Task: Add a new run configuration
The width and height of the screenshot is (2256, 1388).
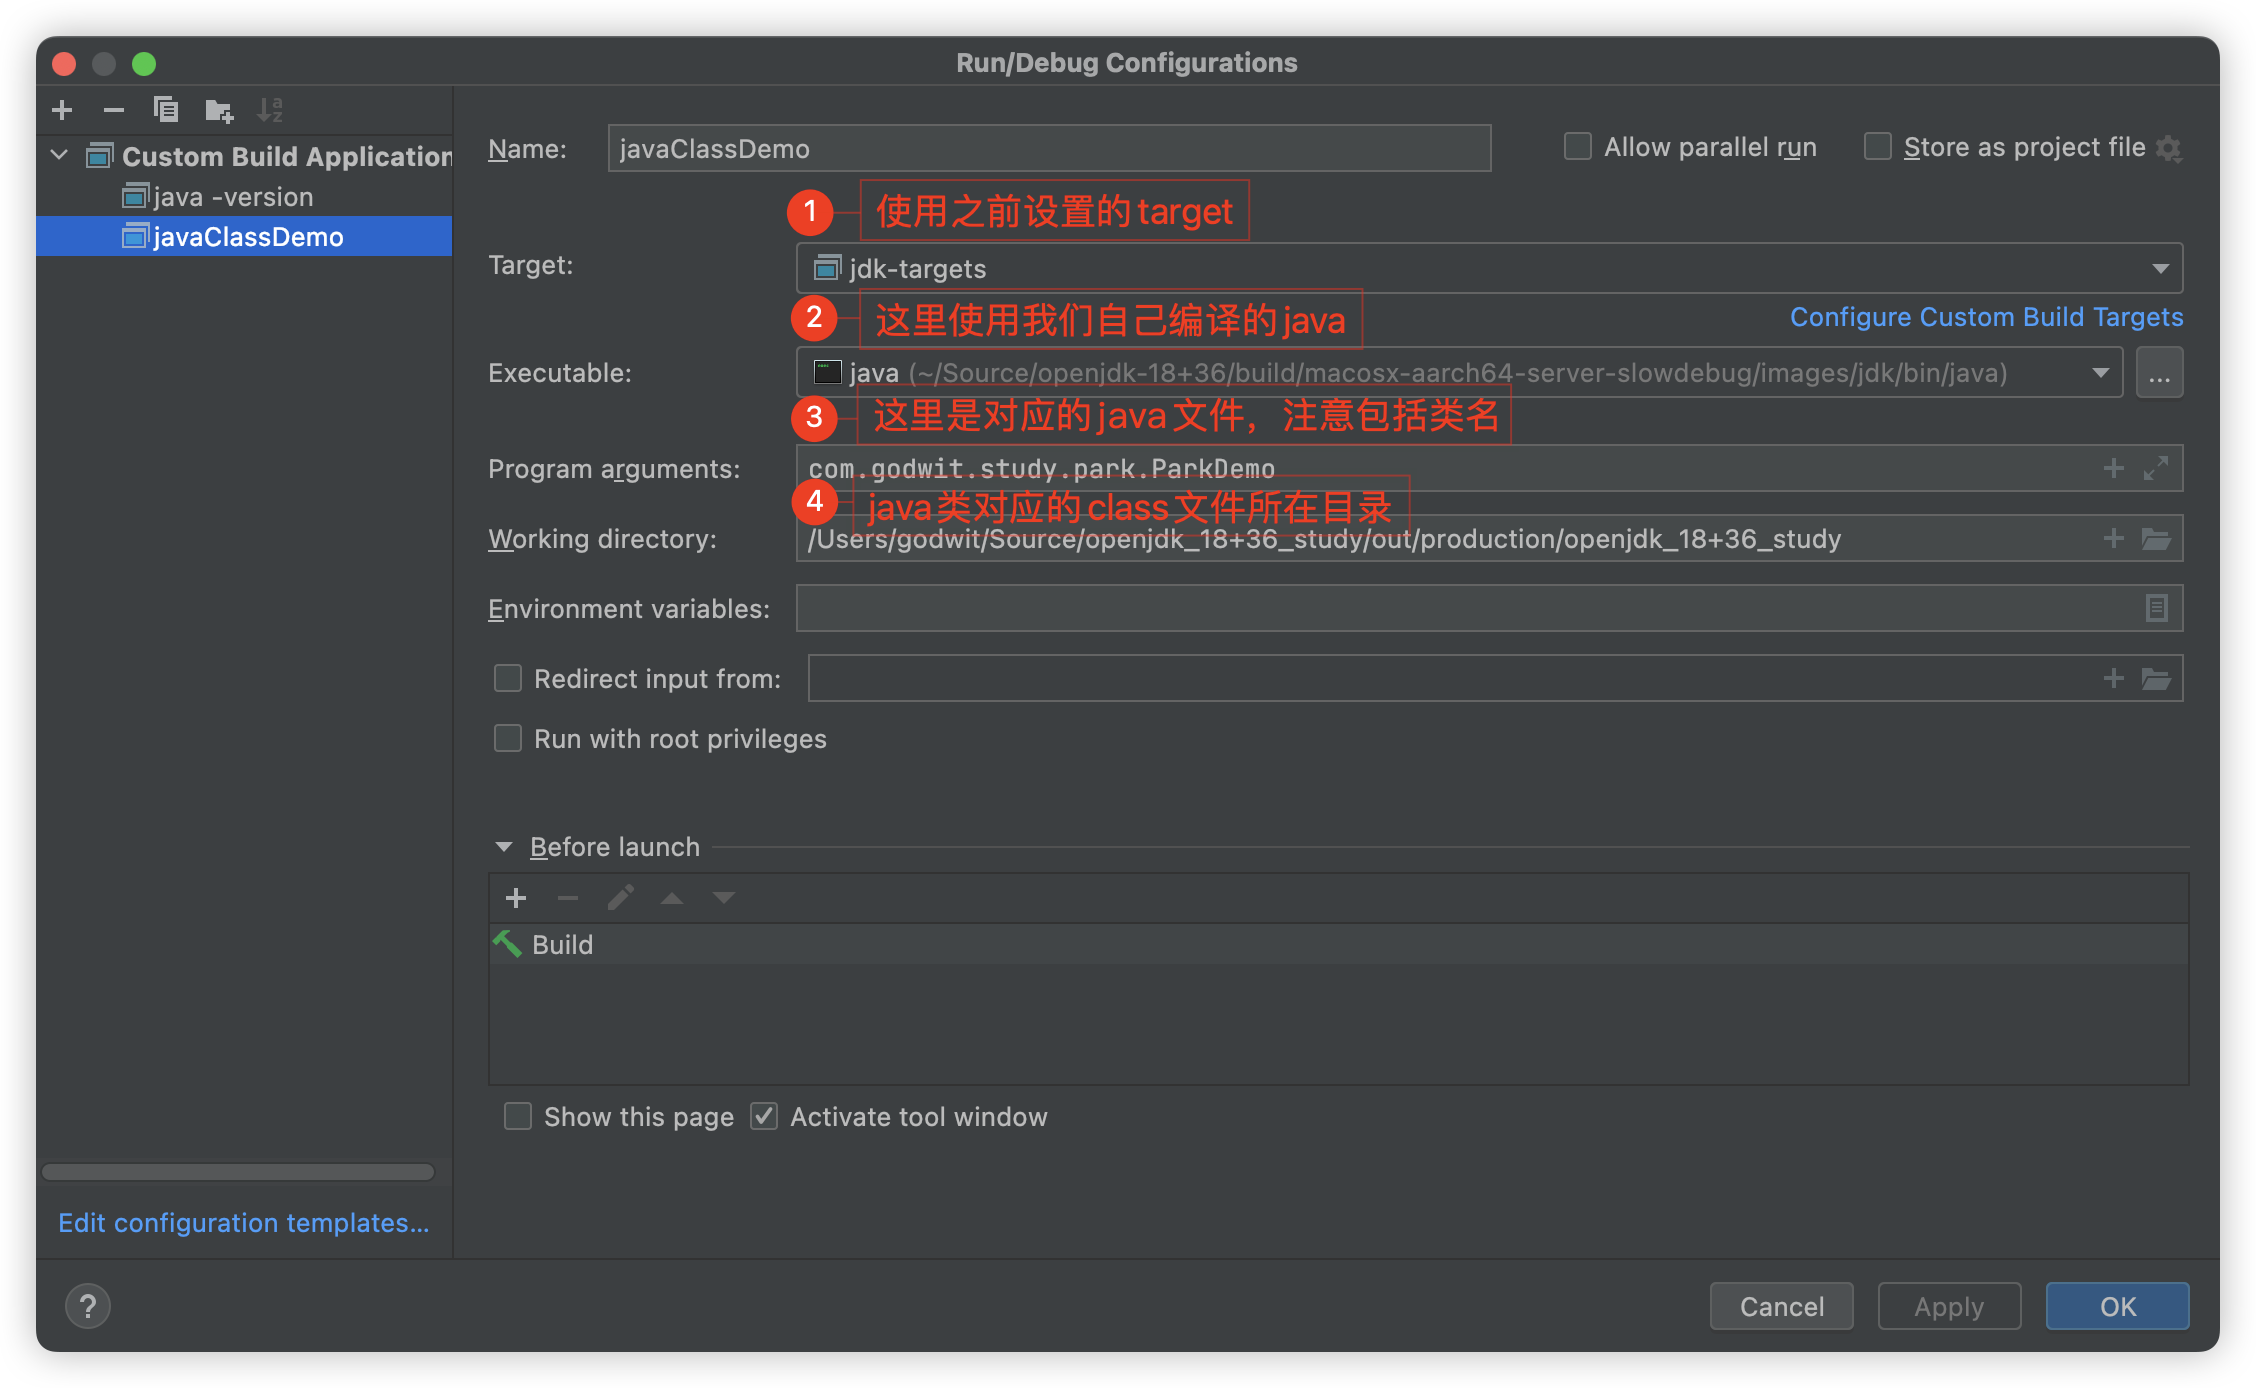Action: tap(62, 110)
